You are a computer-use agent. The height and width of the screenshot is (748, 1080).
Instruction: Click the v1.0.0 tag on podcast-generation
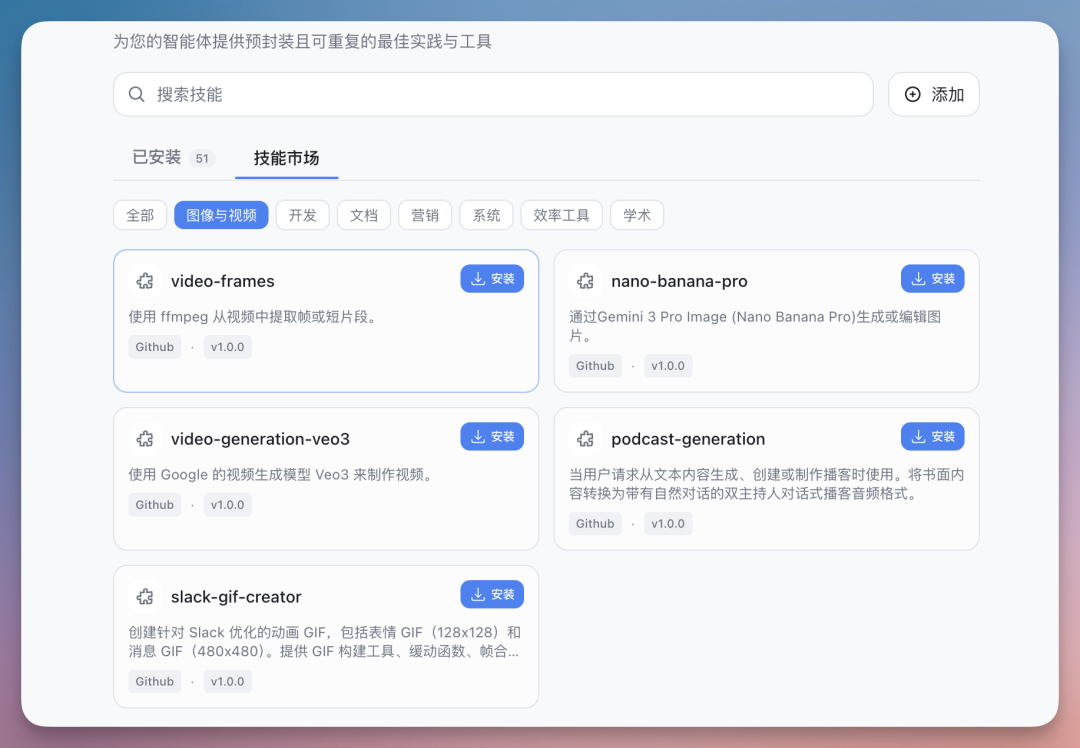[x=668, y=523]
